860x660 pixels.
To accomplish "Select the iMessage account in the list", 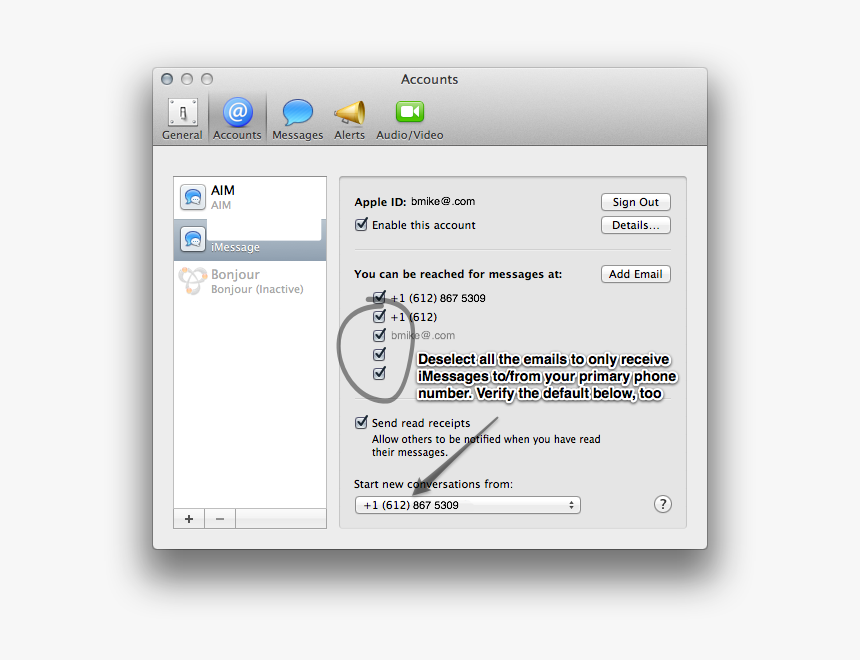I will pos(250,240).
